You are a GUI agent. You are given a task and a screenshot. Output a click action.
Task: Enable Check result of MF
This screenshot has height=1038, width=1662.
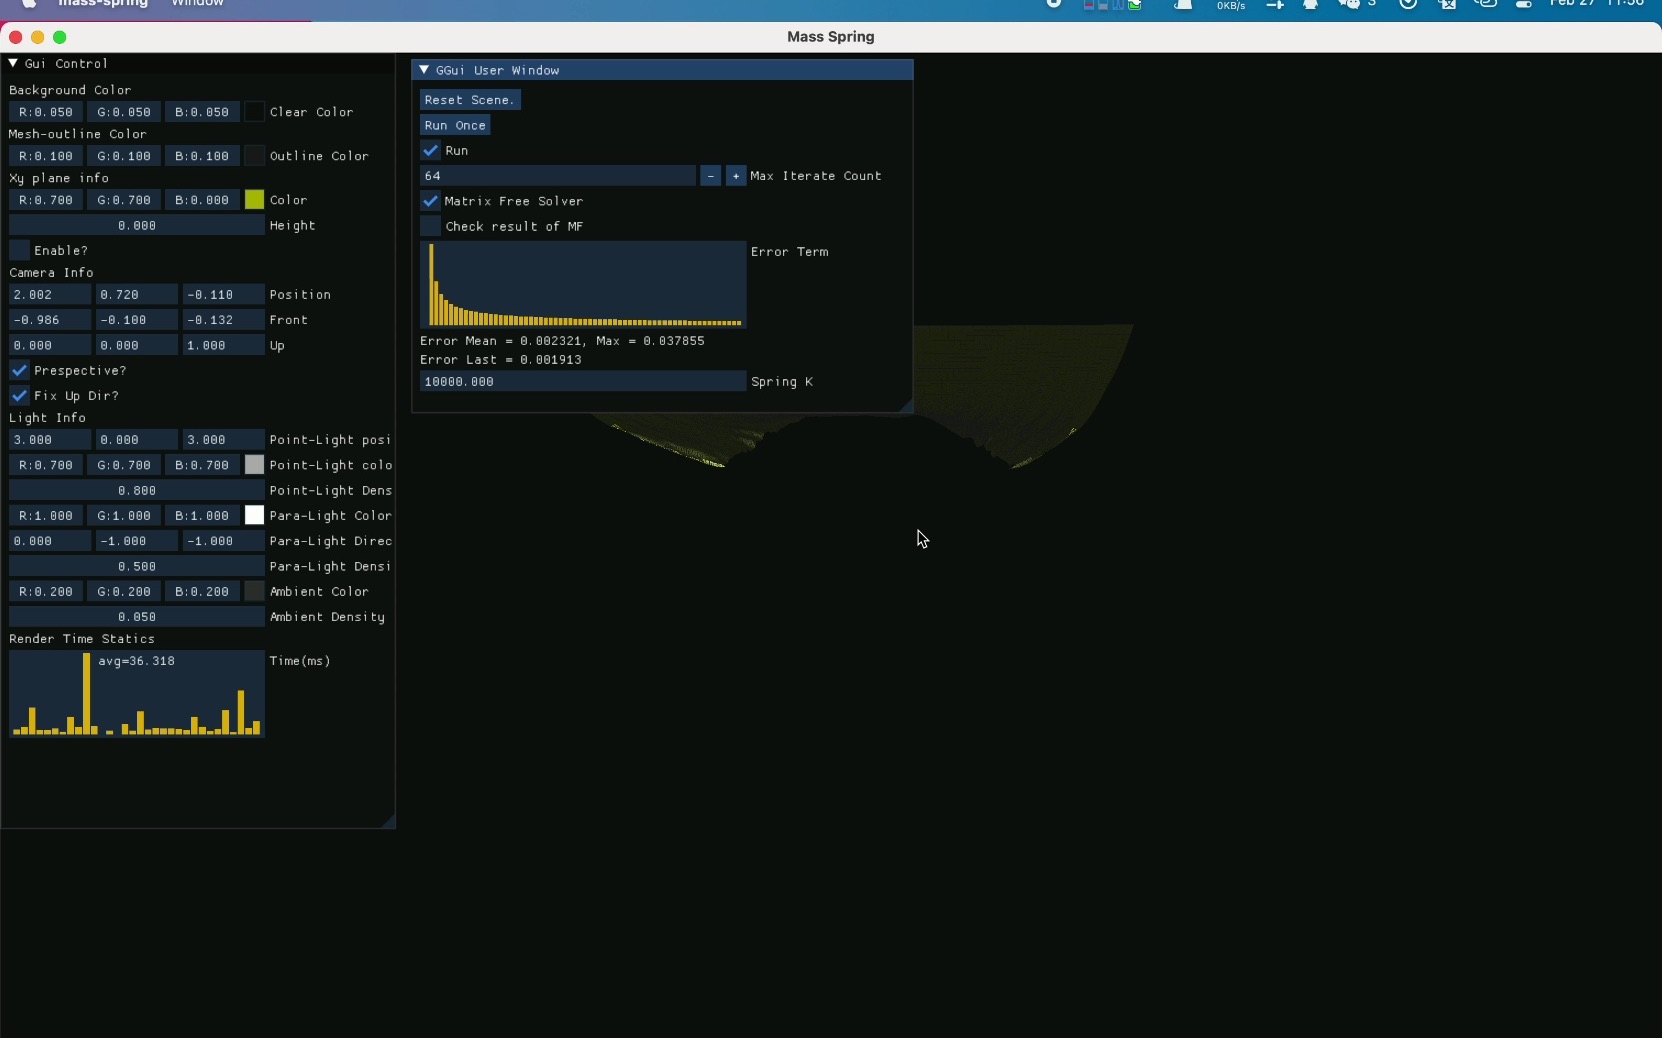[x=430, y=226]
